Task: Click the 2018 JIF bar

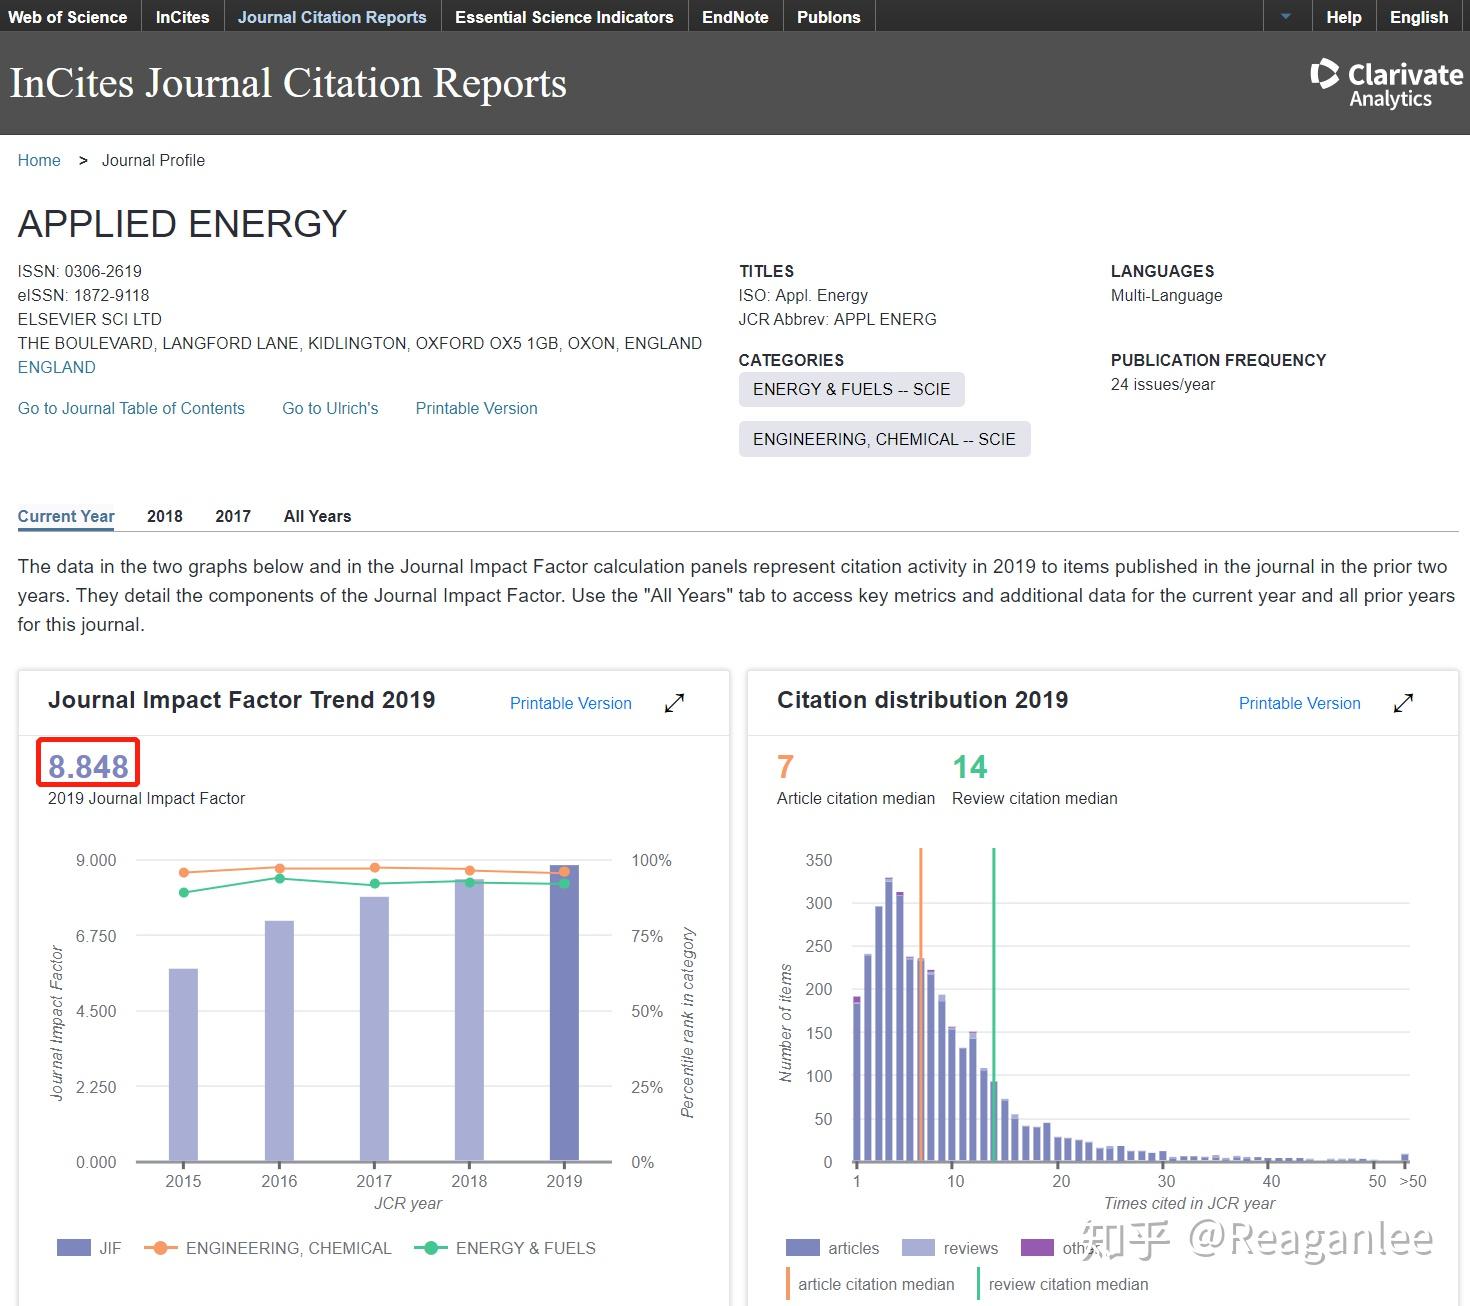Action: (469, 1020)
